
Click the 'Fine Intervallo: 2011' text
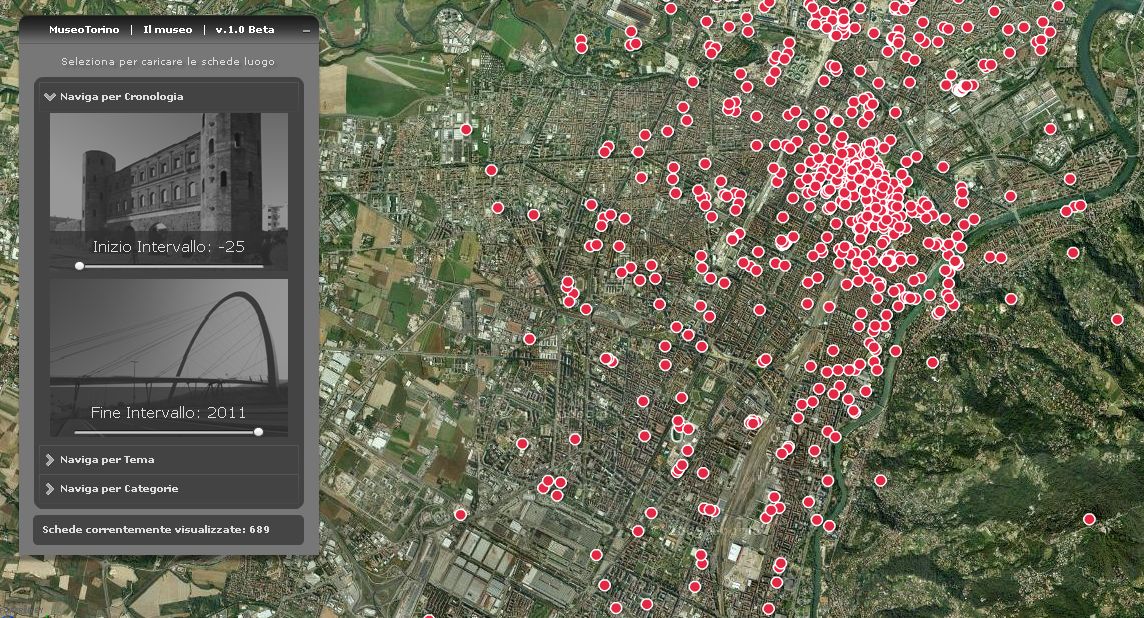(169, 412)
